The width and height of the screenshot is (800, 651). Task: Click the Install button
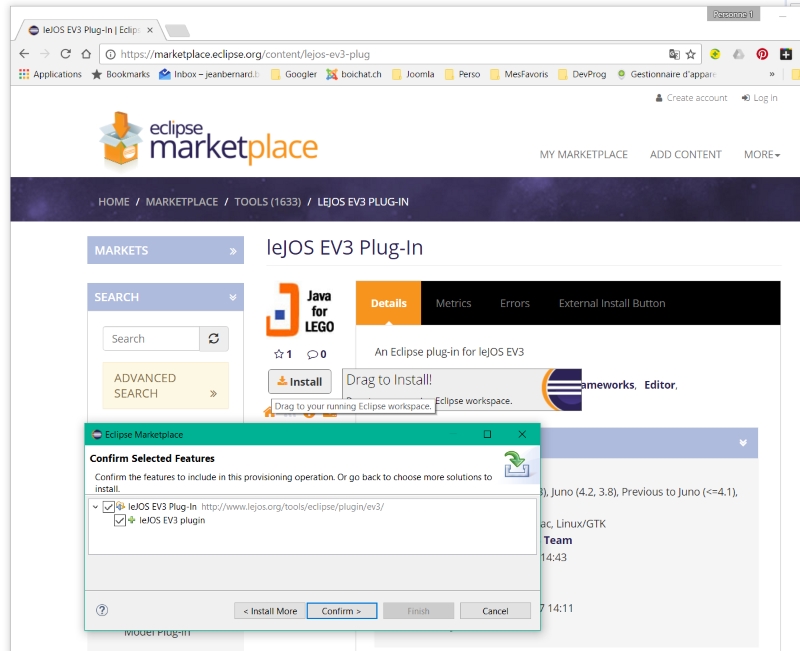click(299, 381)
